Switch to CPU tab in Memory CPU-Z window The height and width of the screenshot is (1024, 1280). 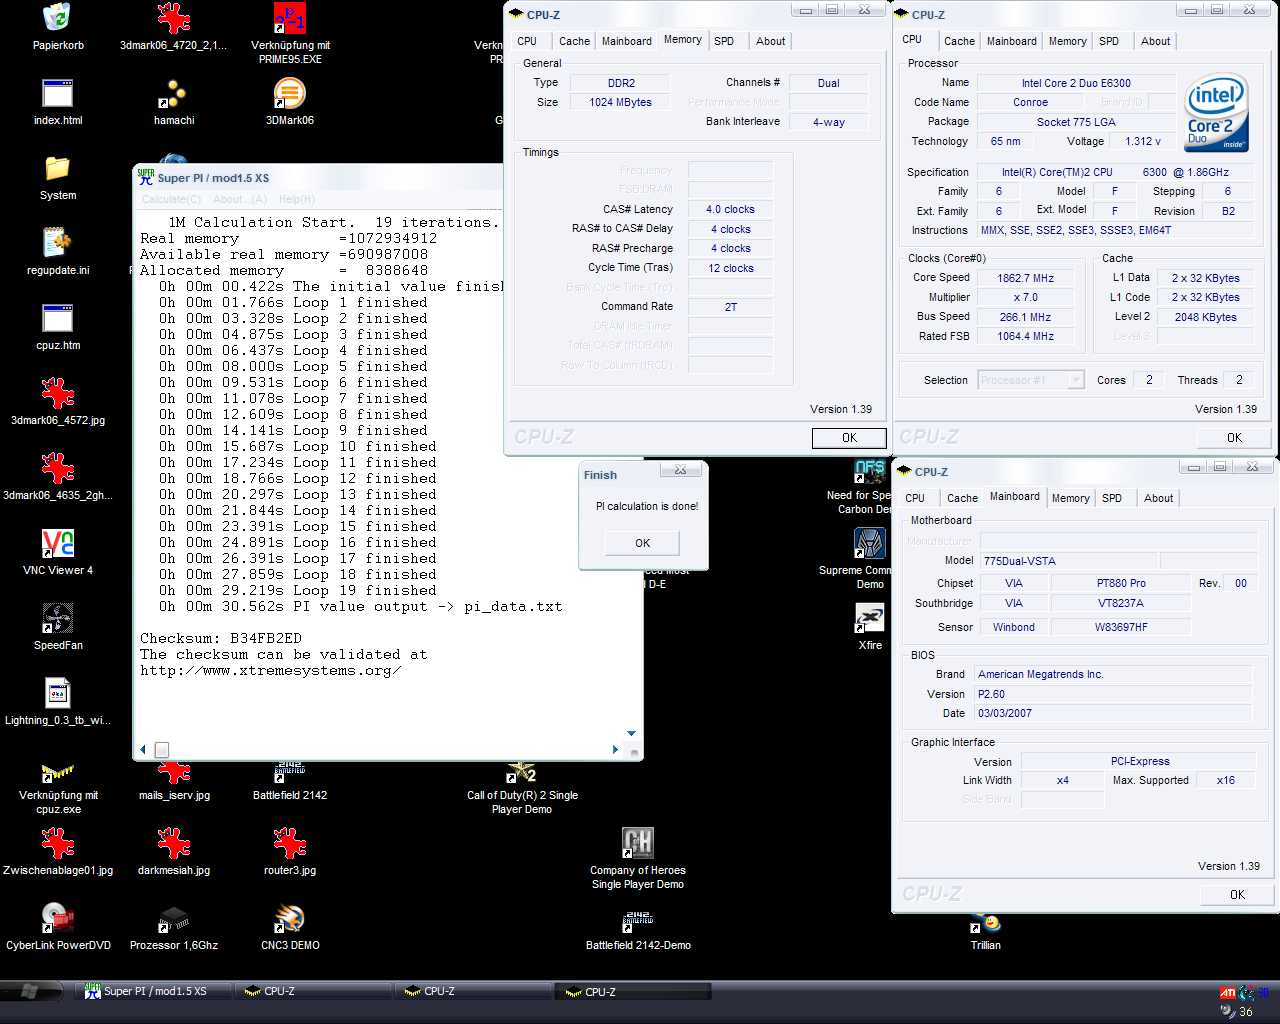(x=527, y=41)
